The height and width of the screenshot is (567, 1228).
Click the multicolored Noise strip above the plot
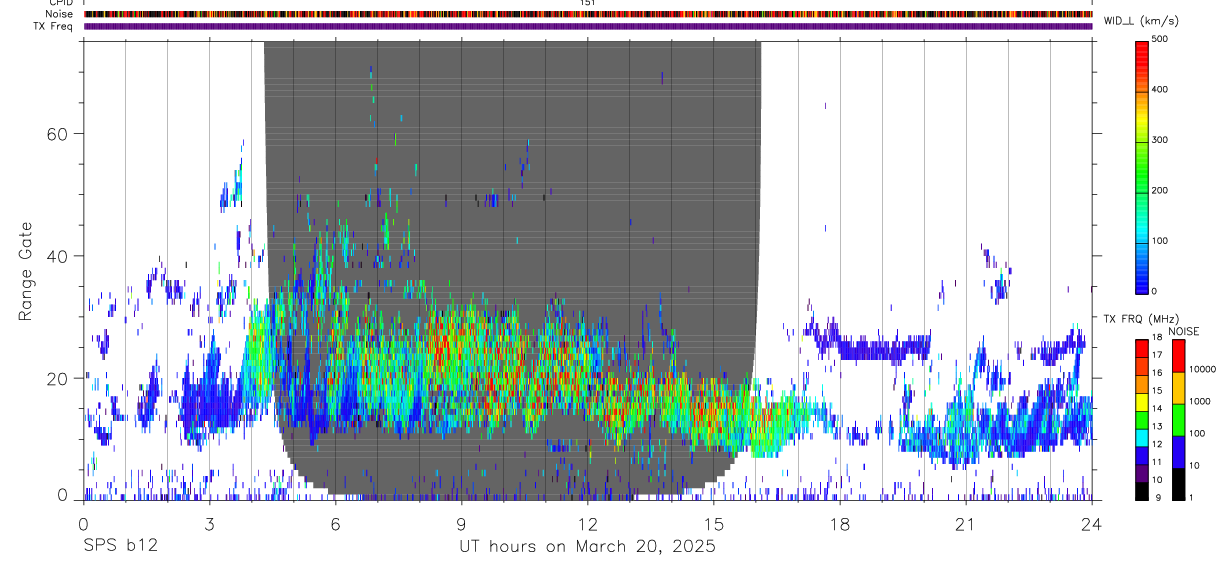(x=588, y=14)
